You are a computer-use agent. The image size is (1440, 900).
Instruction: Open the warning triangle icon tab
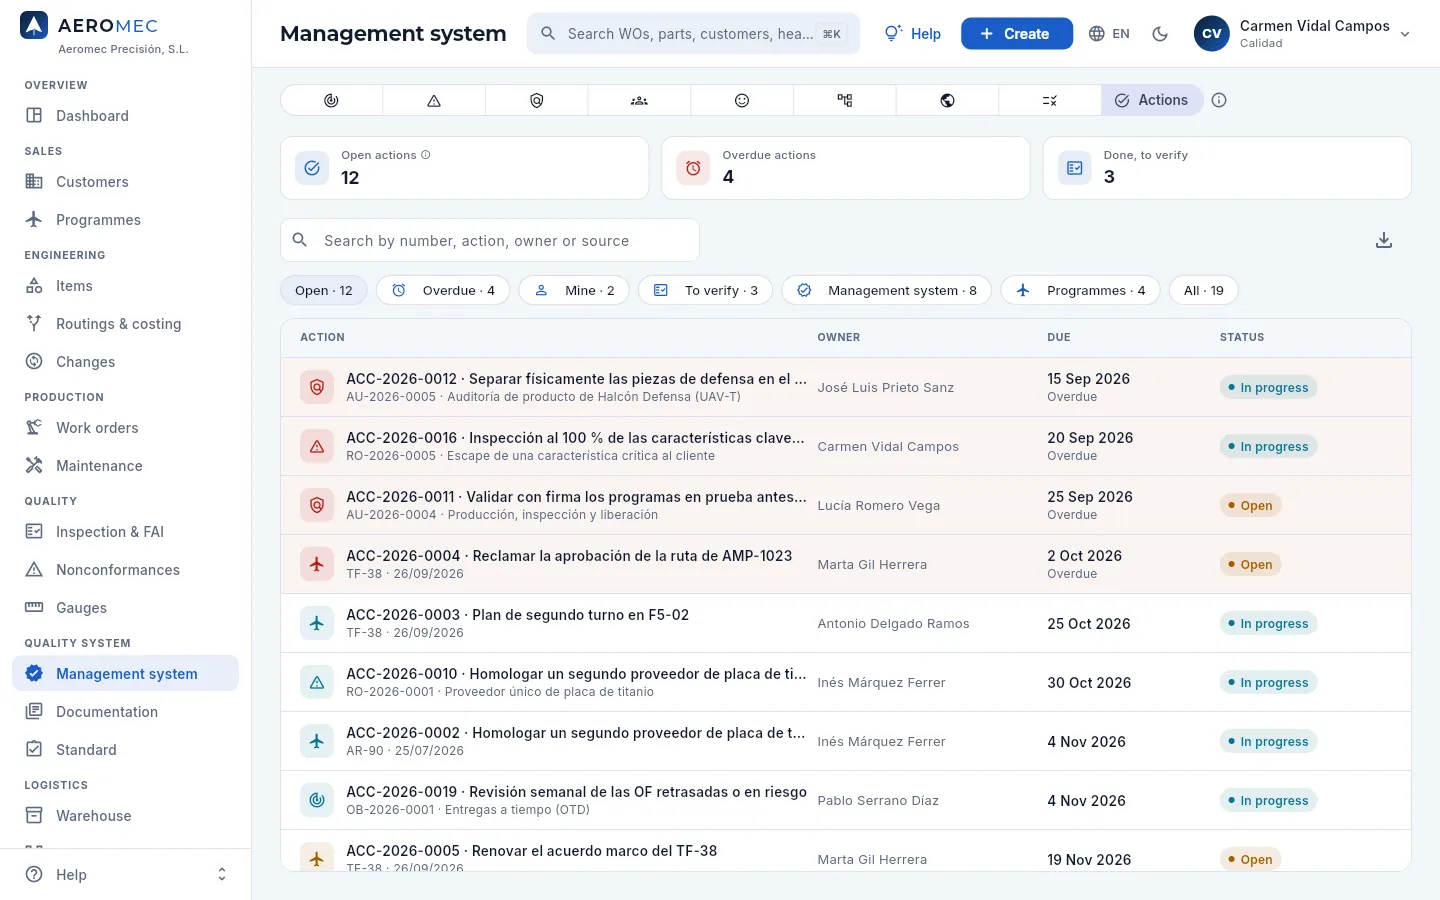[434, 100]
